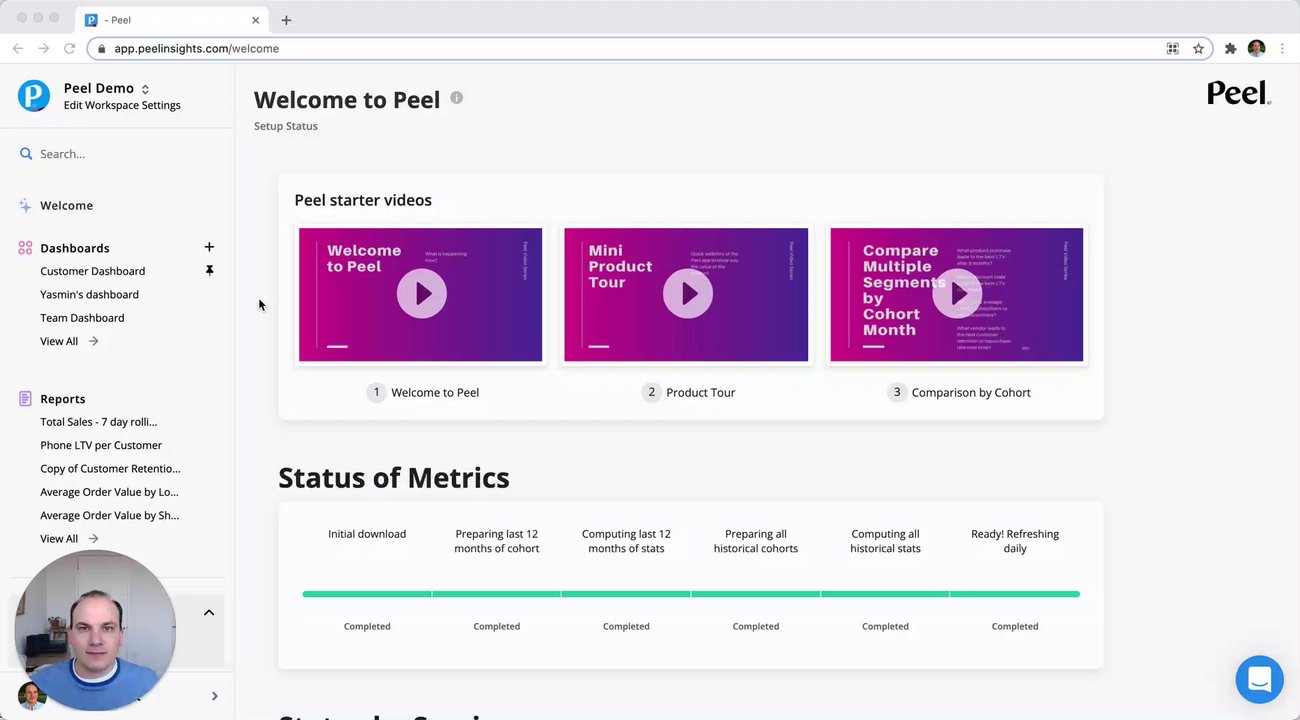
Task: Click the Computing last 12 months label
Action: point(626,541)
